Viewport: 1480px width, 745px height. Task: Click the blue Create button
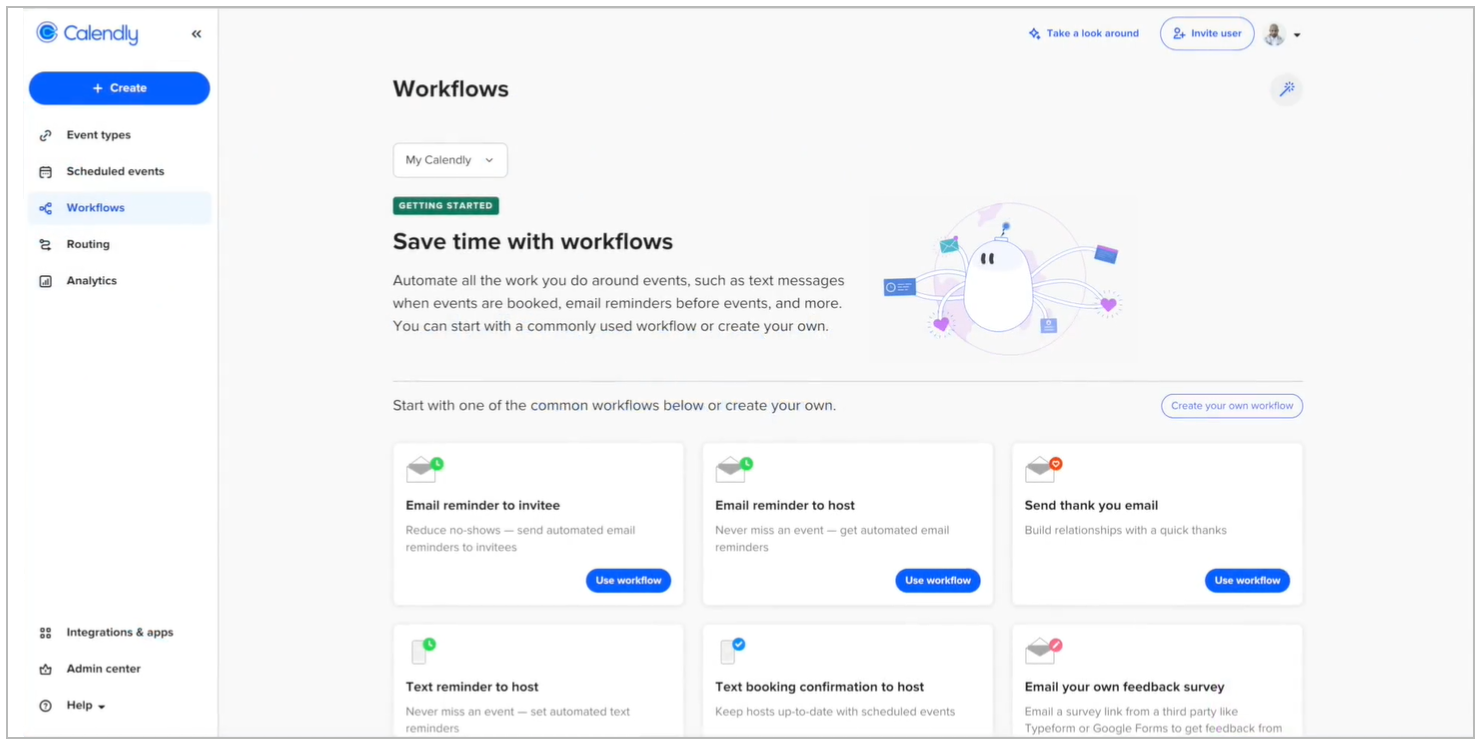tap(119, 88)
